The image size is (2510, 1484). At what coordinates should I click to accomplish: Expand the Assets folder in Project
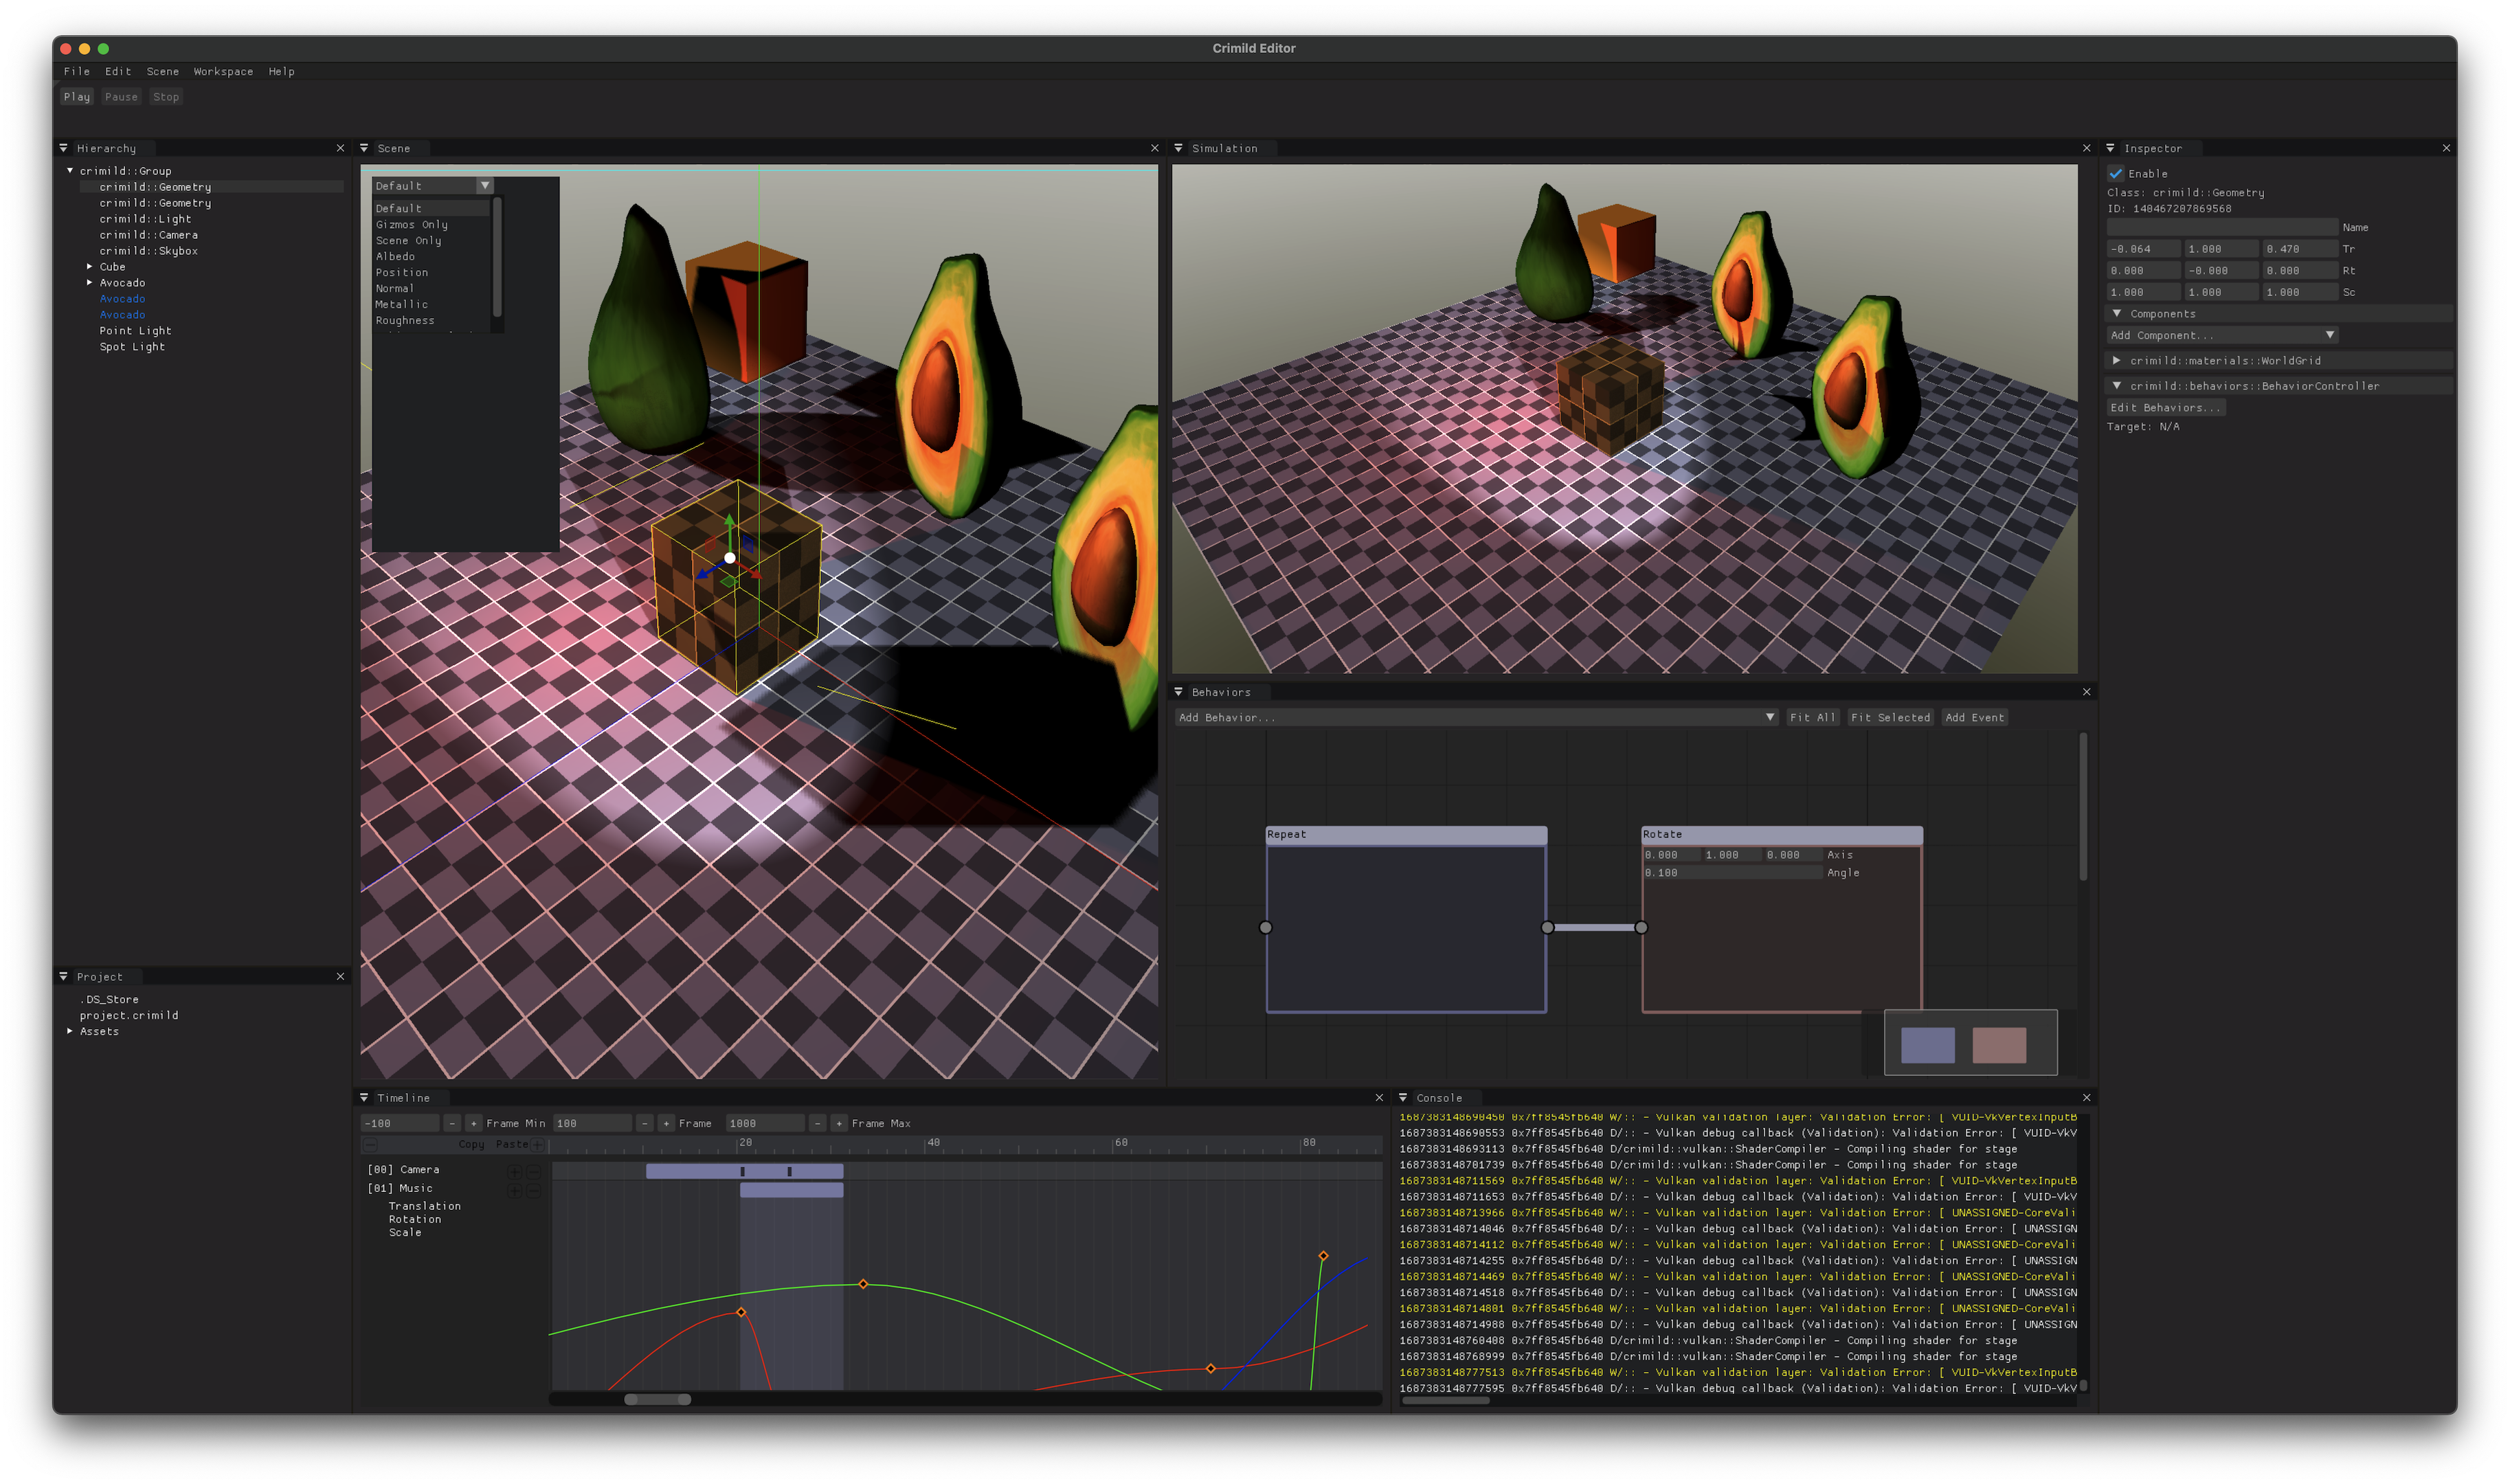pyautogui.click(x=70, y=1031)
